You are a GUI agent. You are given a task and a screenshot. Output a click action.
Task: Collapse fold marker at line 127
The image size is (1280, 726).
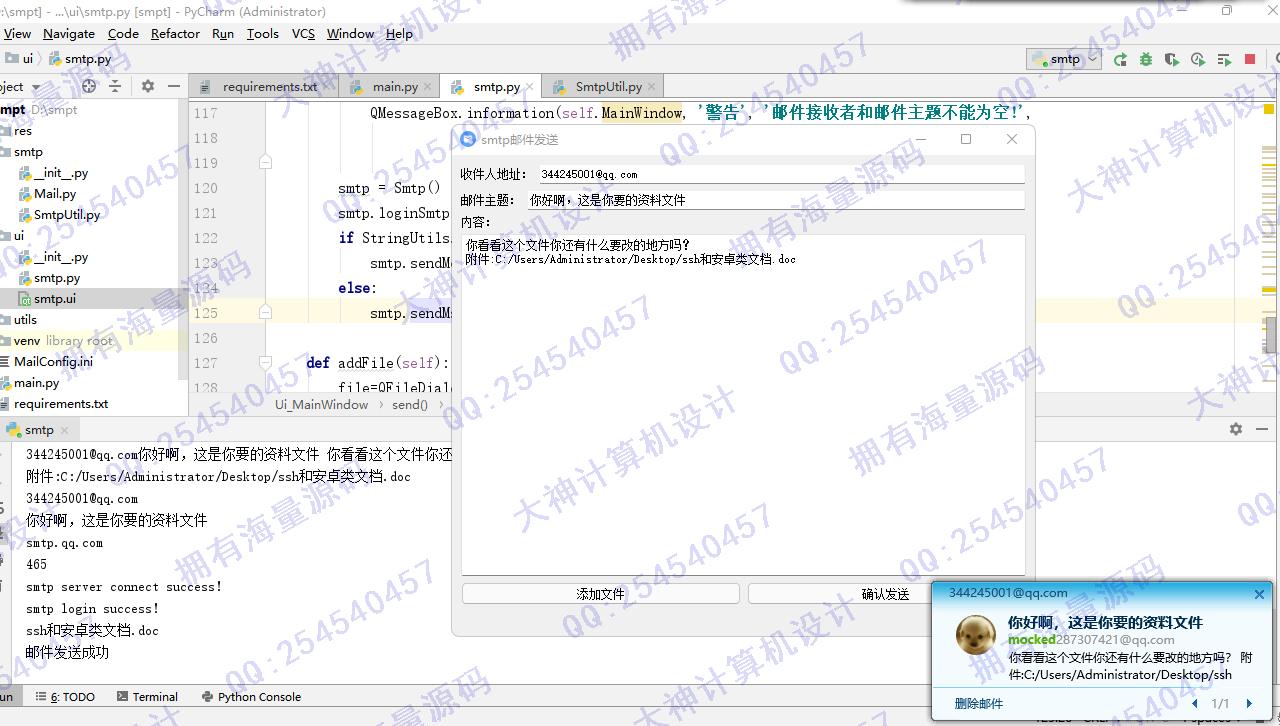coord(265,362)
